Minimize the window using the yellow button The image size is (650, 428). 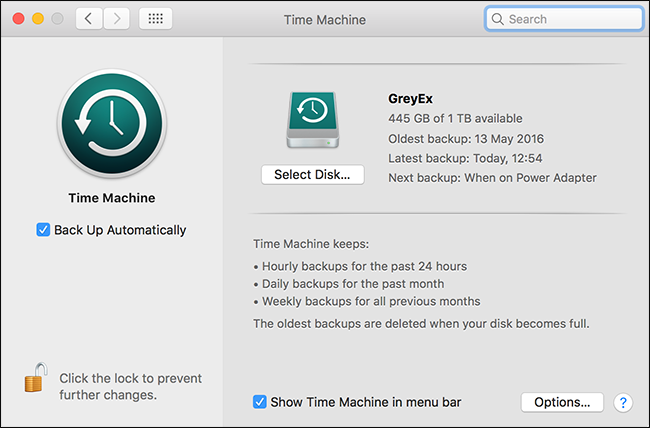point(37,19)
